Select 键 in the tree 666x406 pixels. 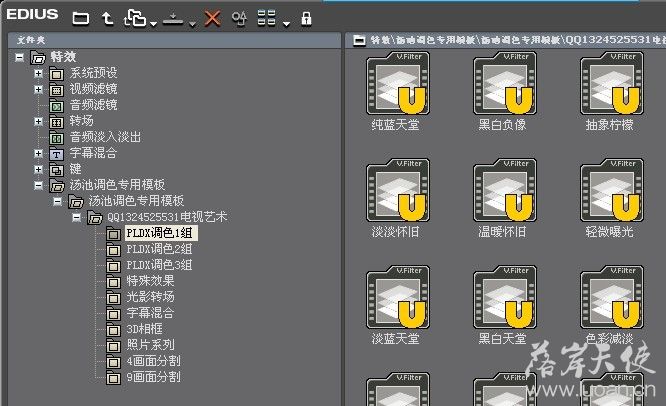[76, 169]
